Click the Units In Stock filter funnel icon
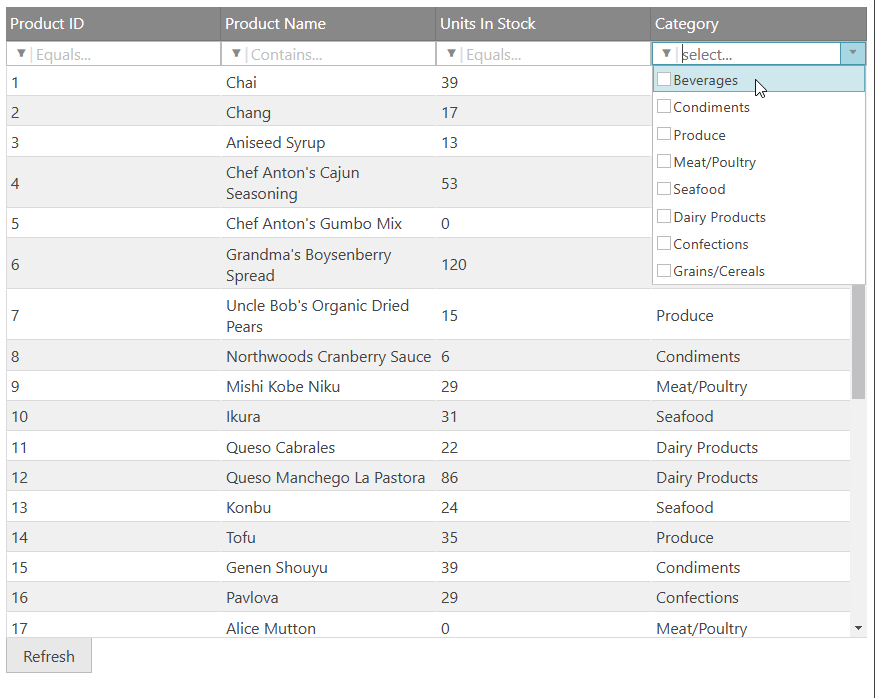This screenshot has width=875, height=698. coord(452,54)
